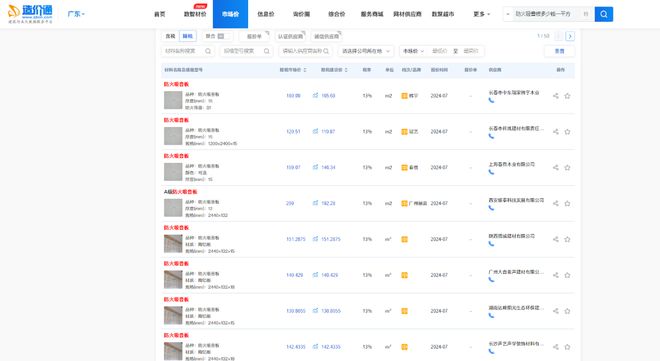Click maximum price range input

point(471,51)
